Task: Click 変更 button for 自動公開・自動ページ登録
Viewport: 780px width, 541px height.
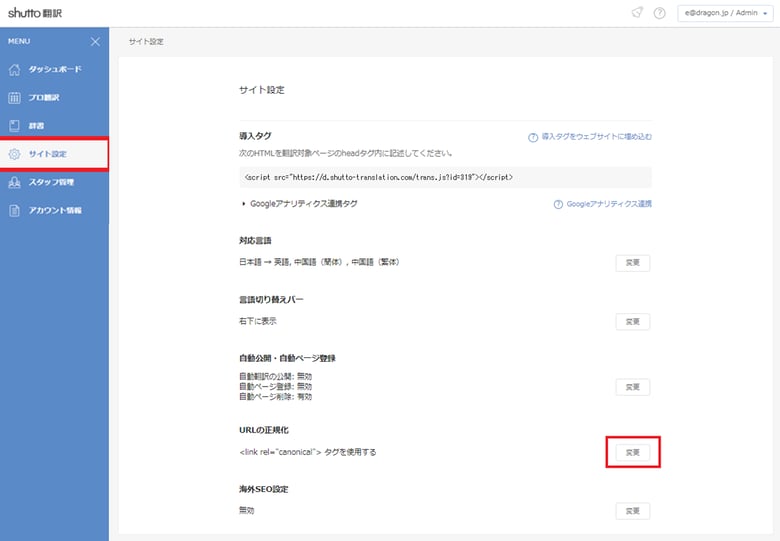Action: tap(633, 387)
